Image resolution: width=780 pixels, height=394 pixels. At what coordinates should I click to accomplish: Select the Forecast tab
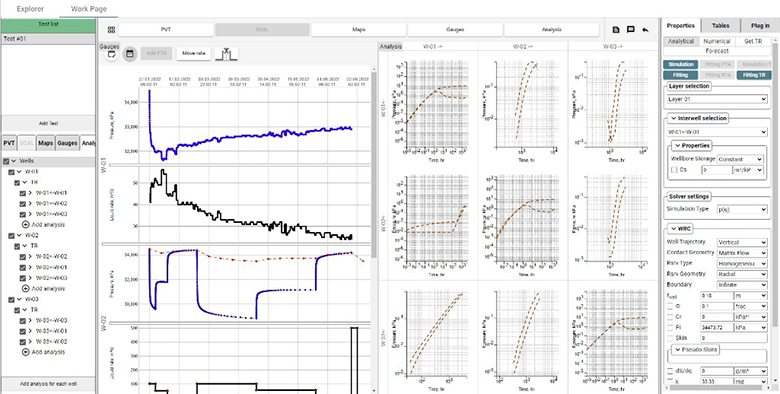(717, 51)
